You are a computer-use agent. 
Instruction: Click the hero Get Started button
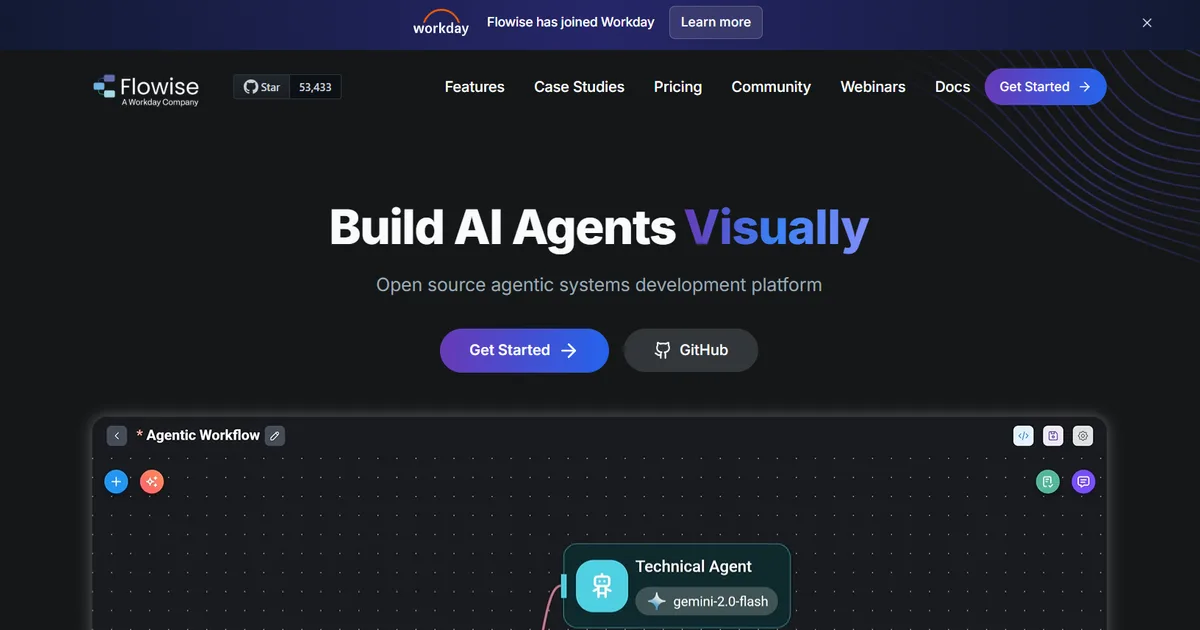(524, 350)
